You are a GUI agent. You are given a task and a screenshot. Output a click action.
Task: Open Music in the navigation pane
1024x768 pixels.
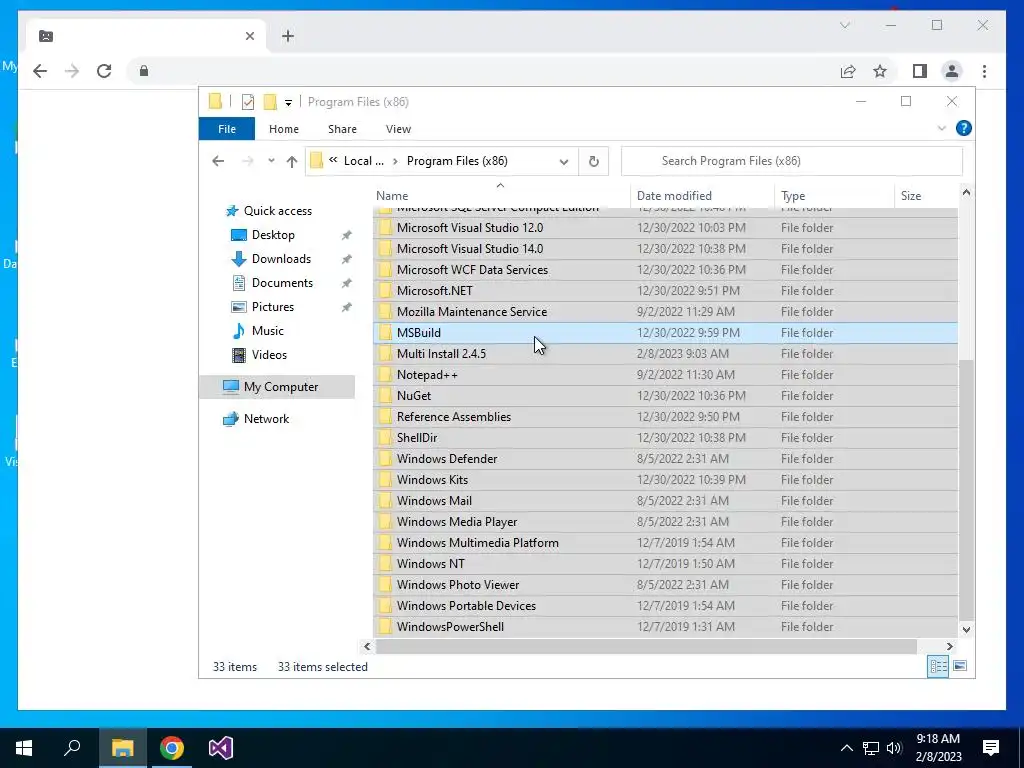click(268, 331)
